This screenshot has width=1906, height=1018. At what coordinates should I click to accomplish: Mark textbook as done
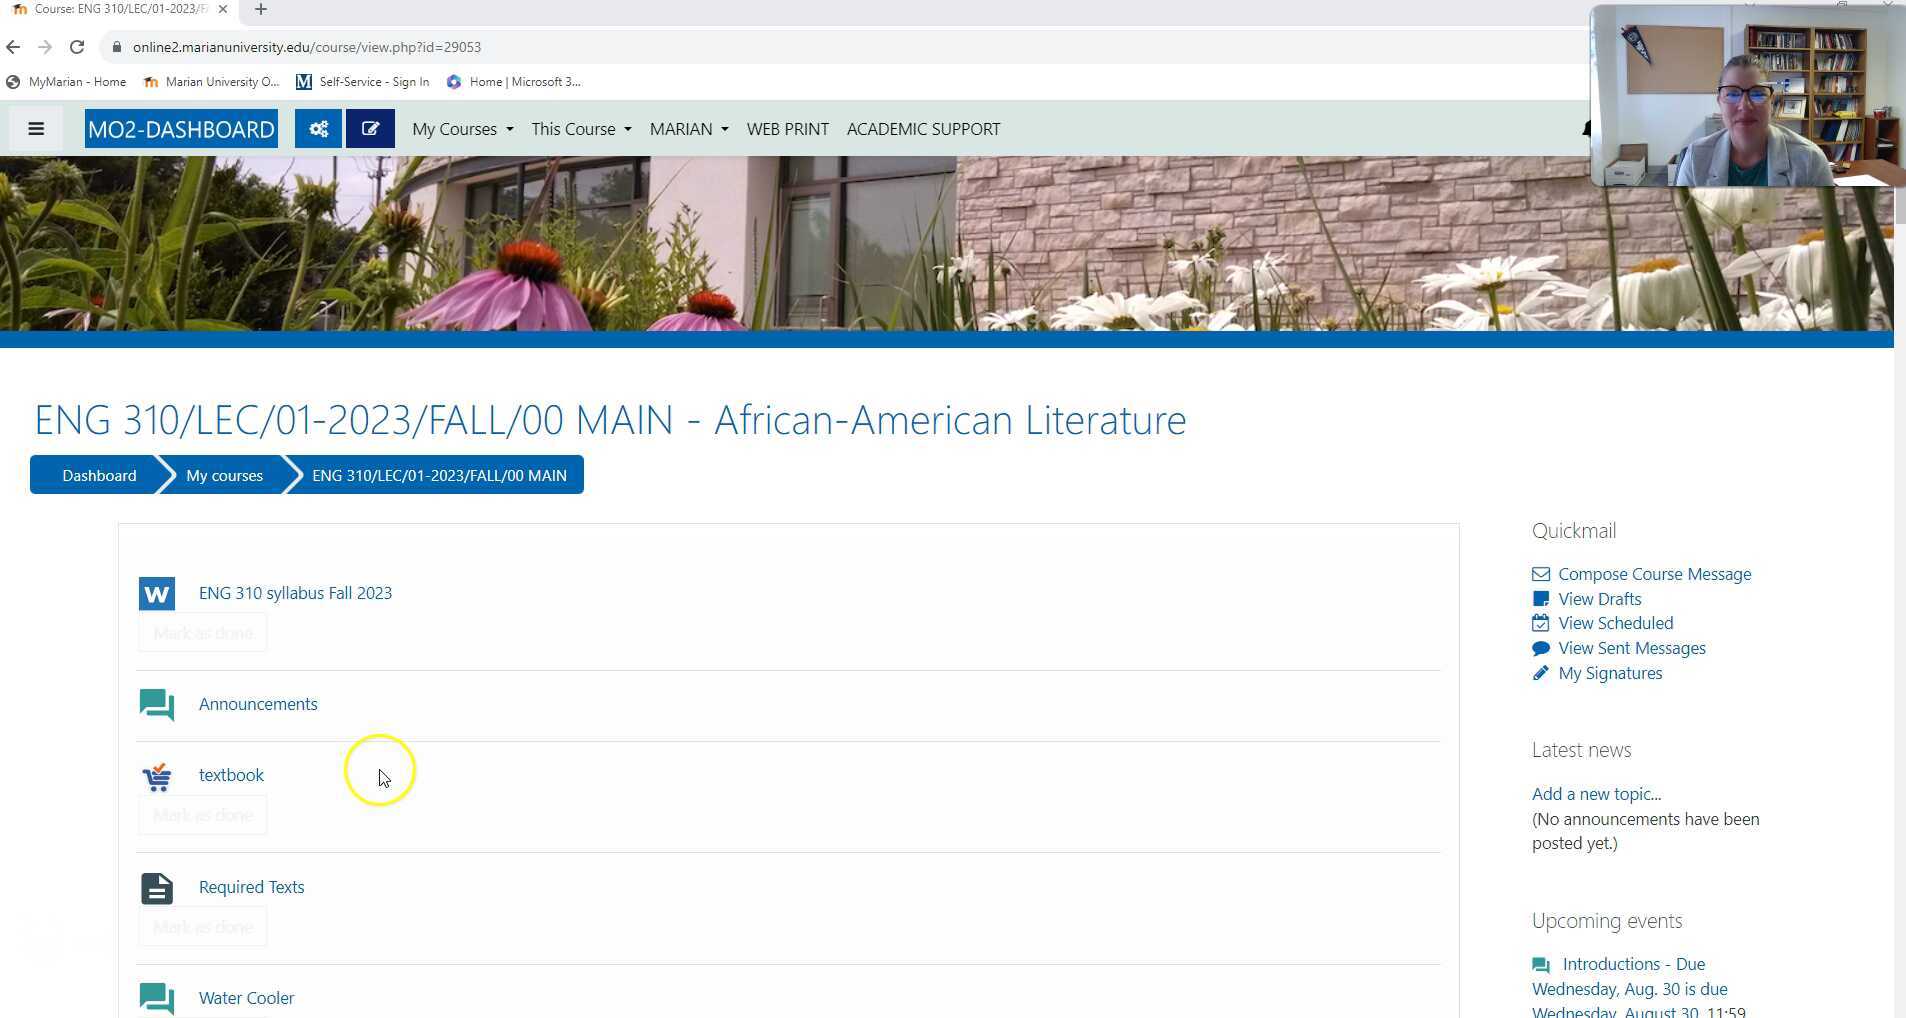tap(202, 814)
